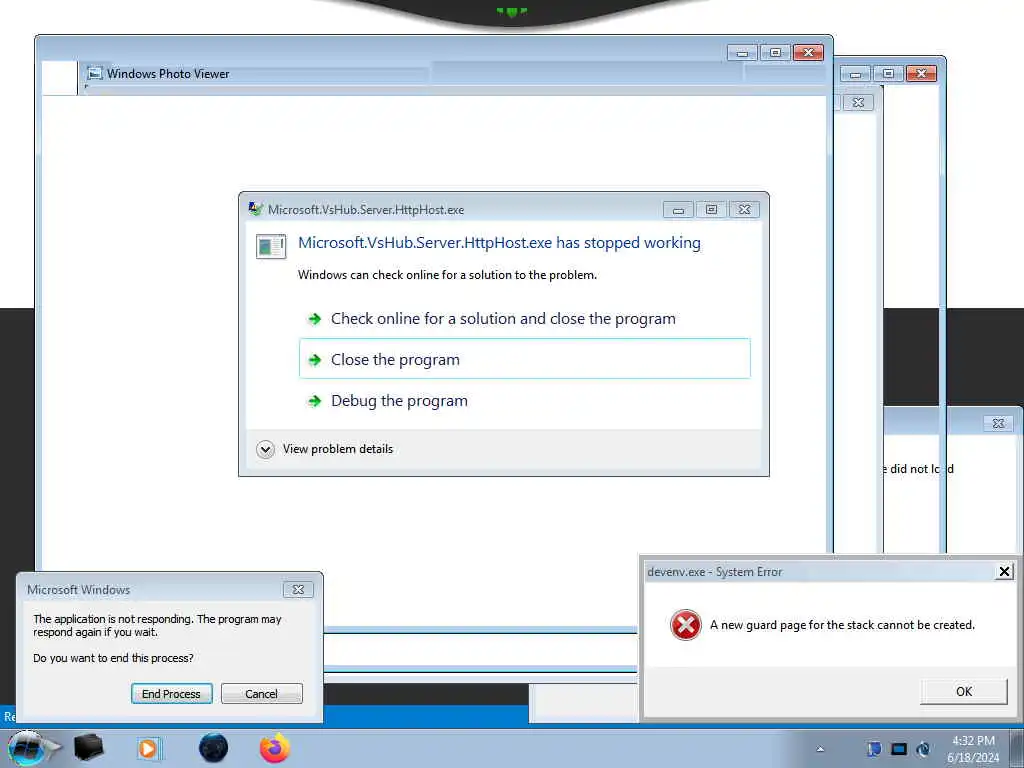Click the red error icon in System Error dialog
The height and width of the screenshot is (768, 1024).
(686, 625)
